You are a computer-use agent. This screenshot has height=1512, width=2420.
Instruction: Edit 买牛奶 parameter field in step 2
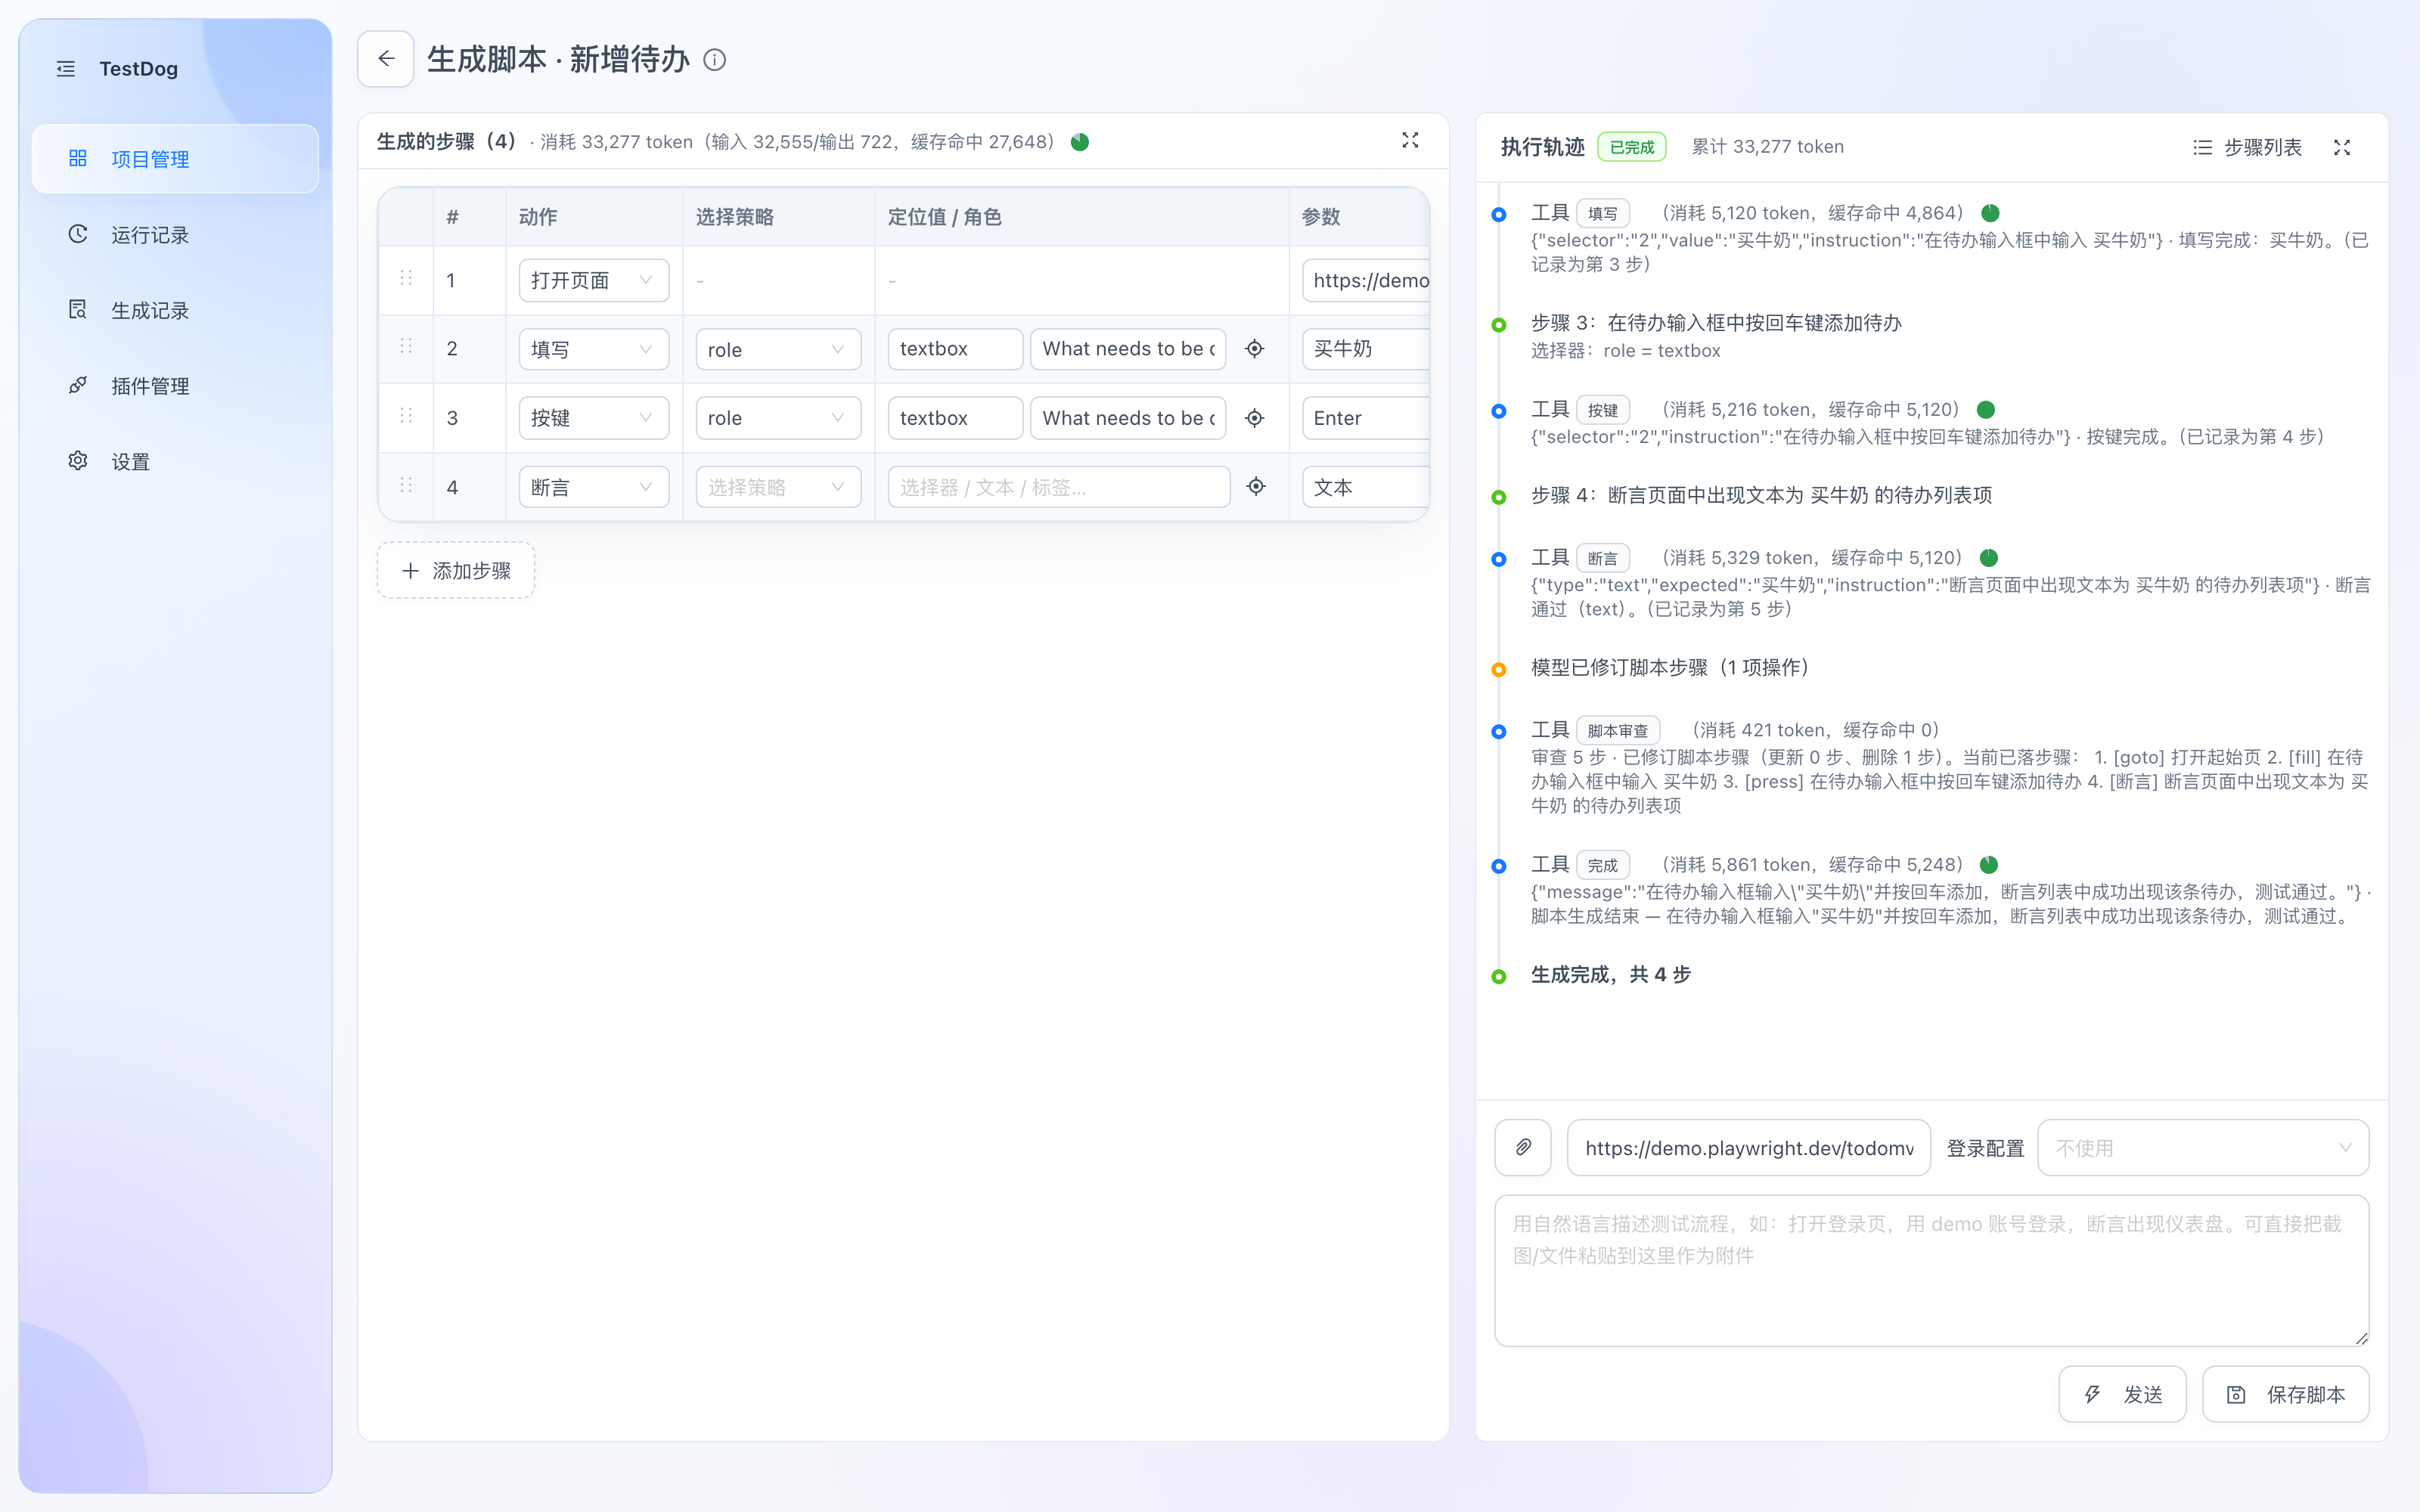tap(1366, 349)
